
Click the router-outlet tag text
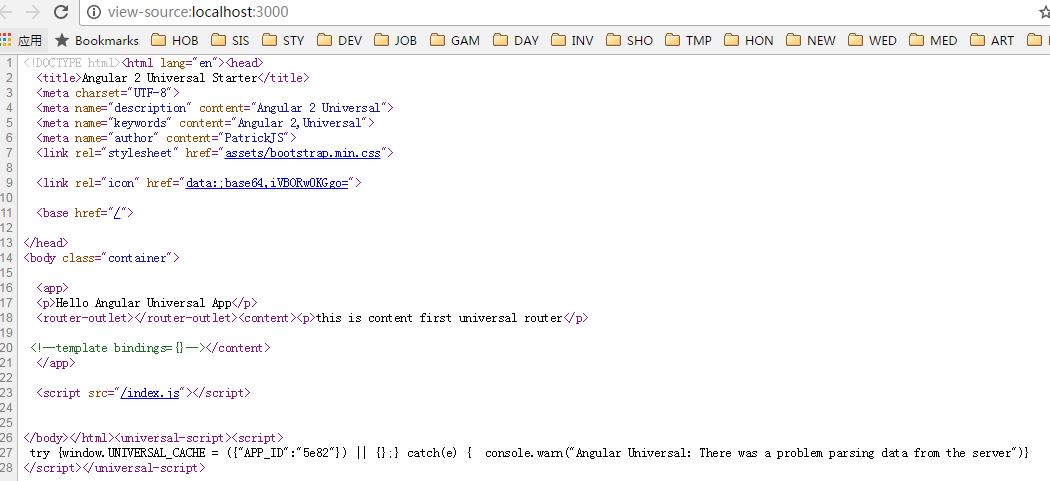137,318
